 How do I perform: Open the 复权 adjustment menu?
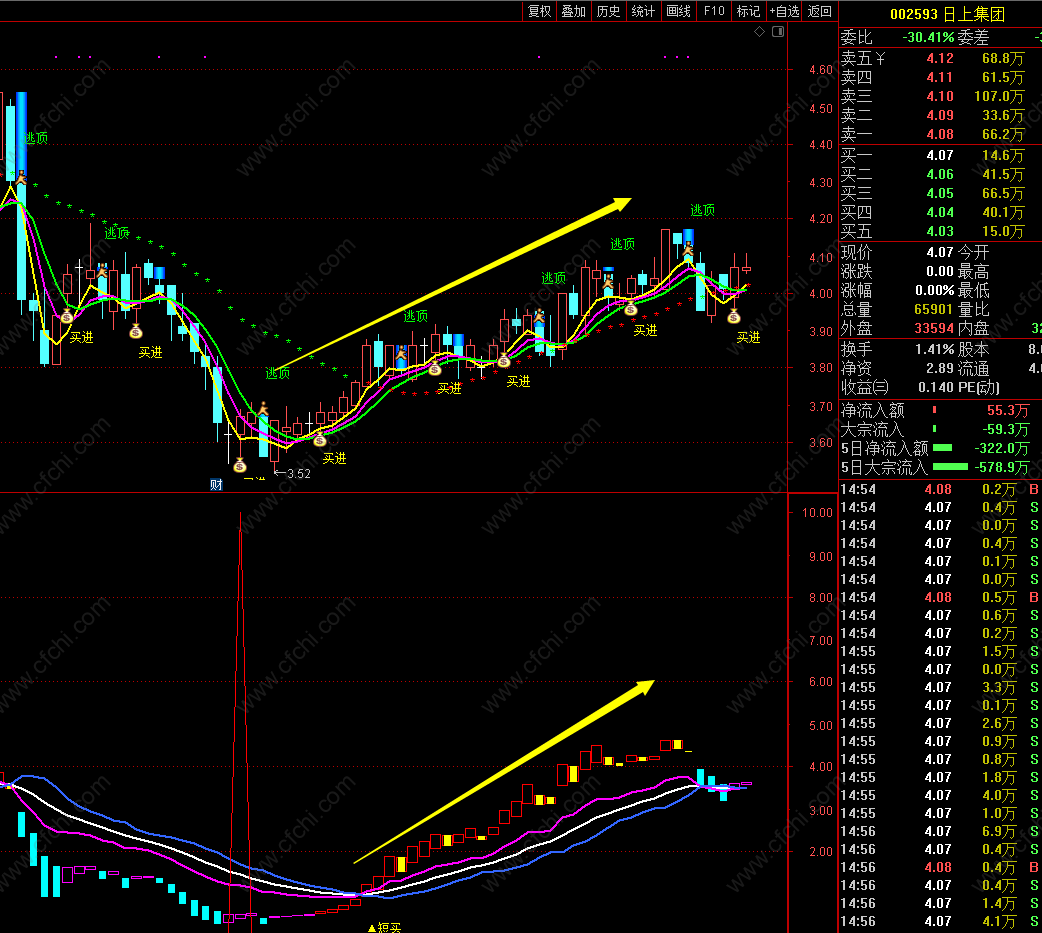pyautogui.click(x=539, y=11)
